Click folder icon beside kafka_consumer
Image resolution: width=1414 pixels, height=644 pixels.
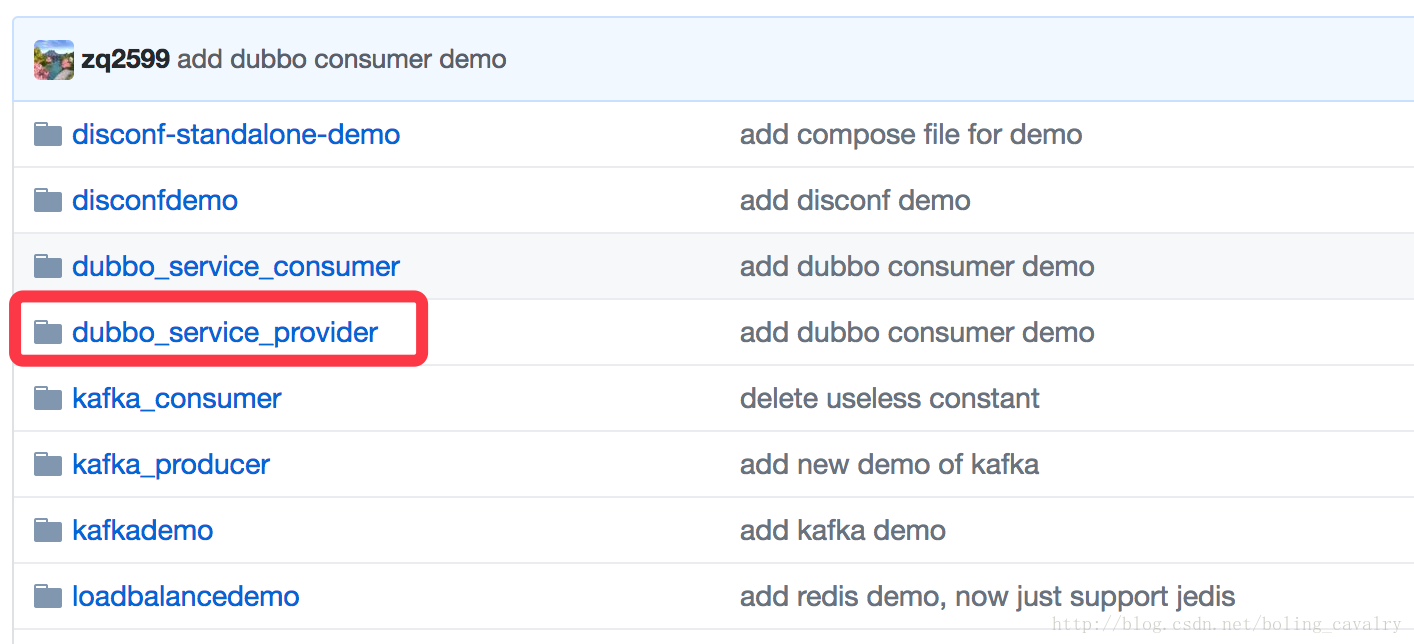[x=48, y=399]
